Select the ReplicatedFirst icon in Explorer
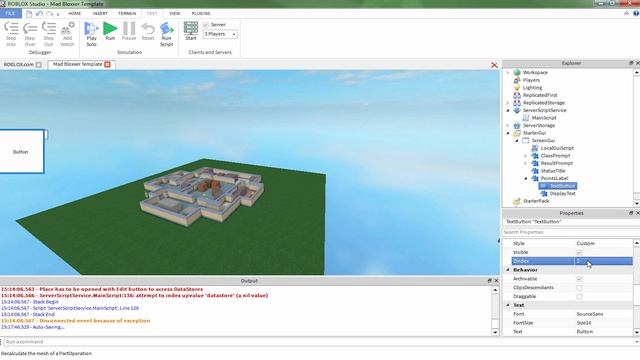Viewport: 640px width, 360px height. click(x=517, y=95)
